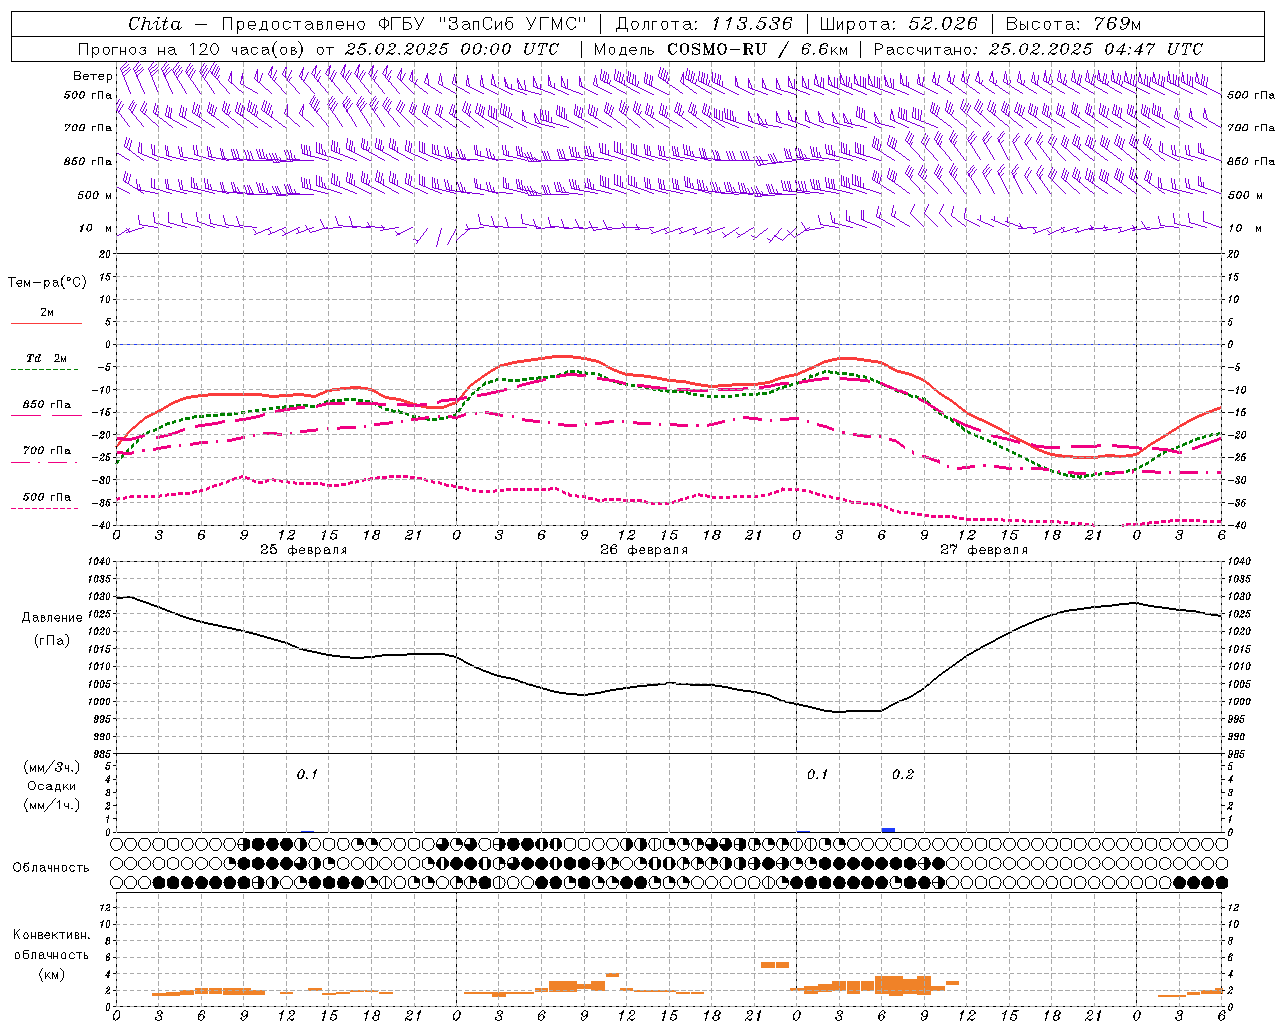
Task: Click the red line swatch under legend "850 гПа"
Action: tap(46, 415)
